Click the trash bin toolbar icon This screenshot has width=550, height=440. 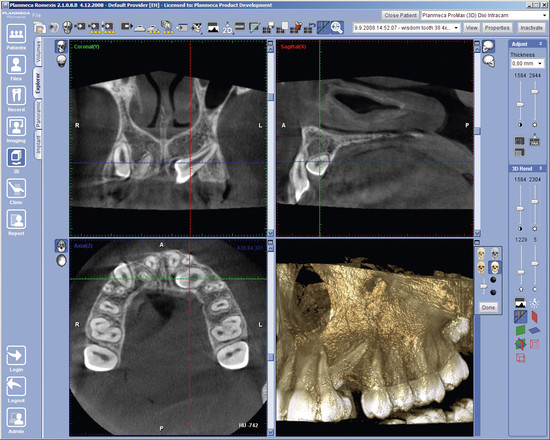pyautogui.click(x=296, y=27)
